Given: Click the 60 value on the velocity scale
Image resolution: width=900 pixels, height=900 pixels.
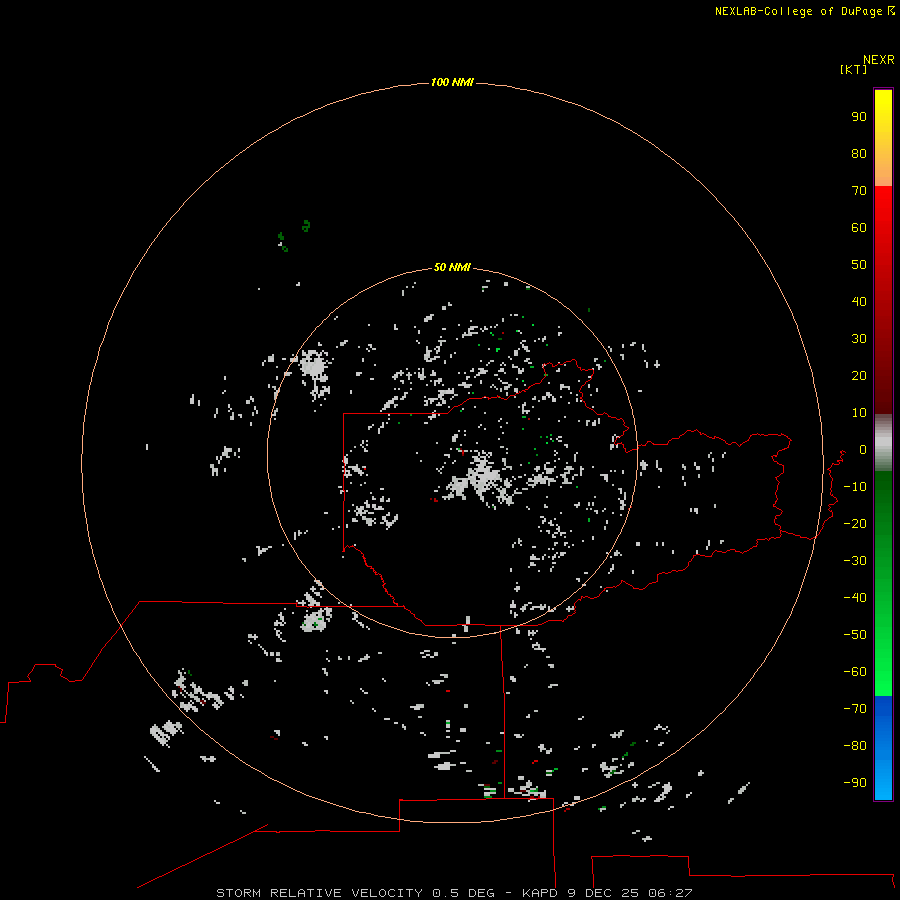Looking at the screenshot, I should pyautogui.click(x=859, y=227).
